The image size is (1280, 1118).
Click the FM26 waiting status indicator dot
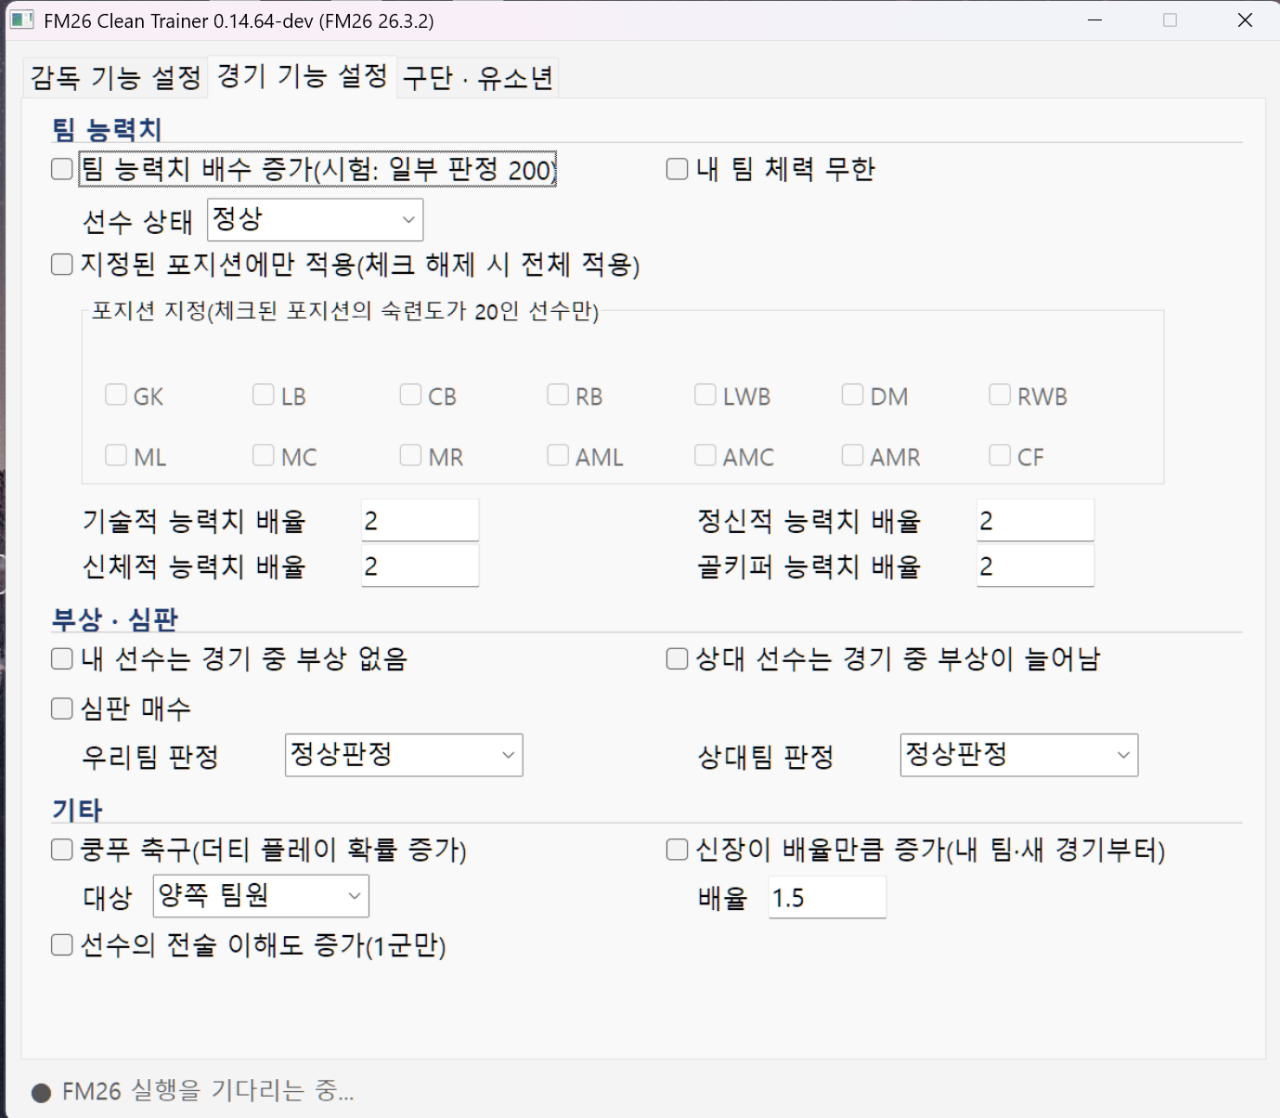tap(41, 1093)
